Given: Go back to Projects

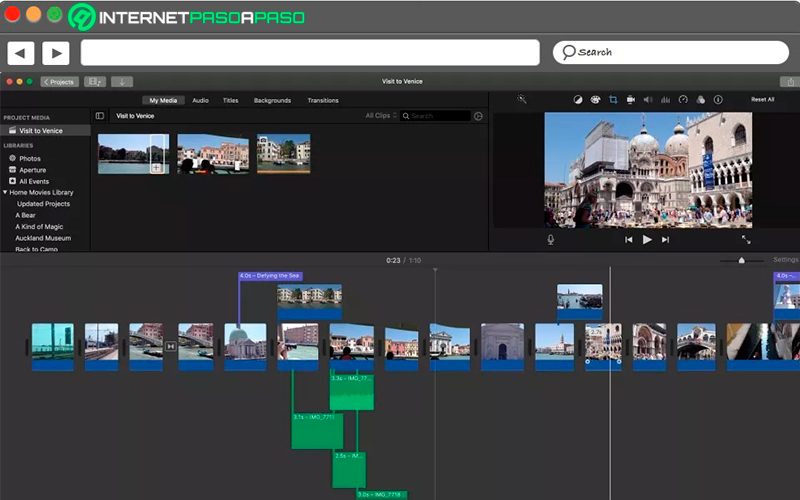Looking at the screenshot, I should [60, 82].
